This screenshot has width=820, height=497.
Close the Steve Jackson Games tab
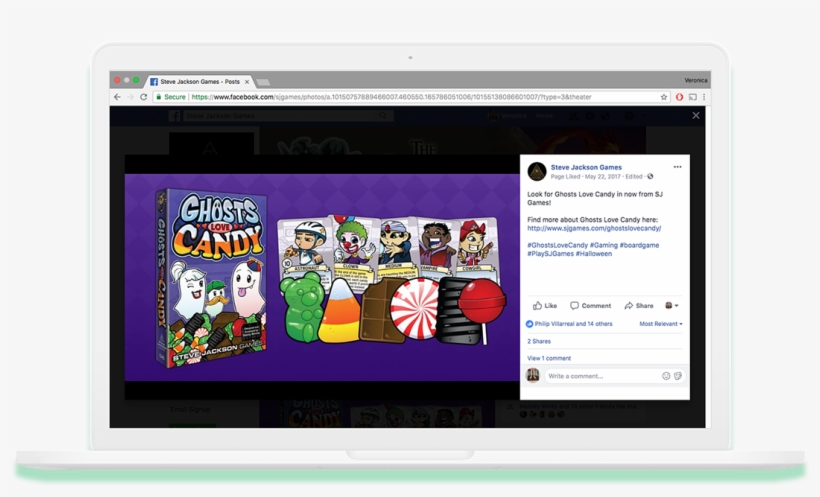click(247, 82)
